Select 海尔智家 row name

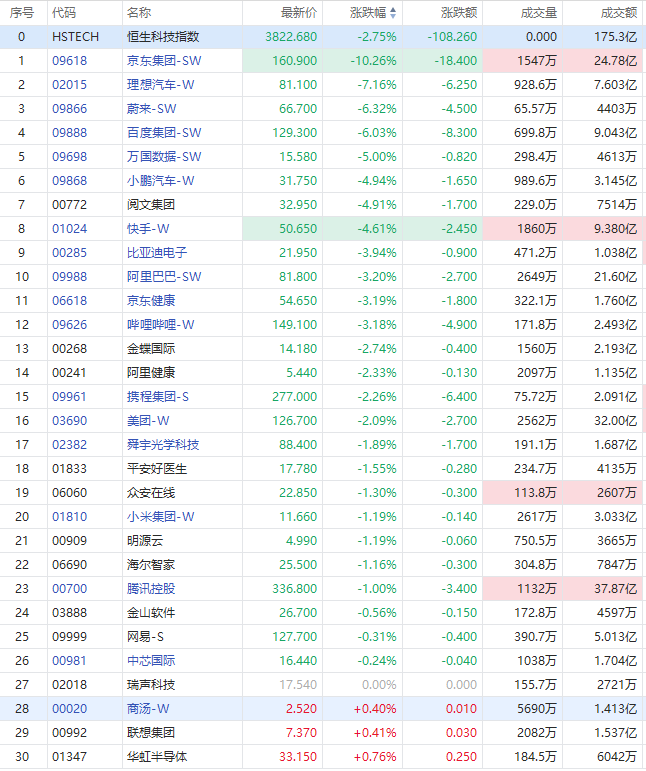click(151, 565)
